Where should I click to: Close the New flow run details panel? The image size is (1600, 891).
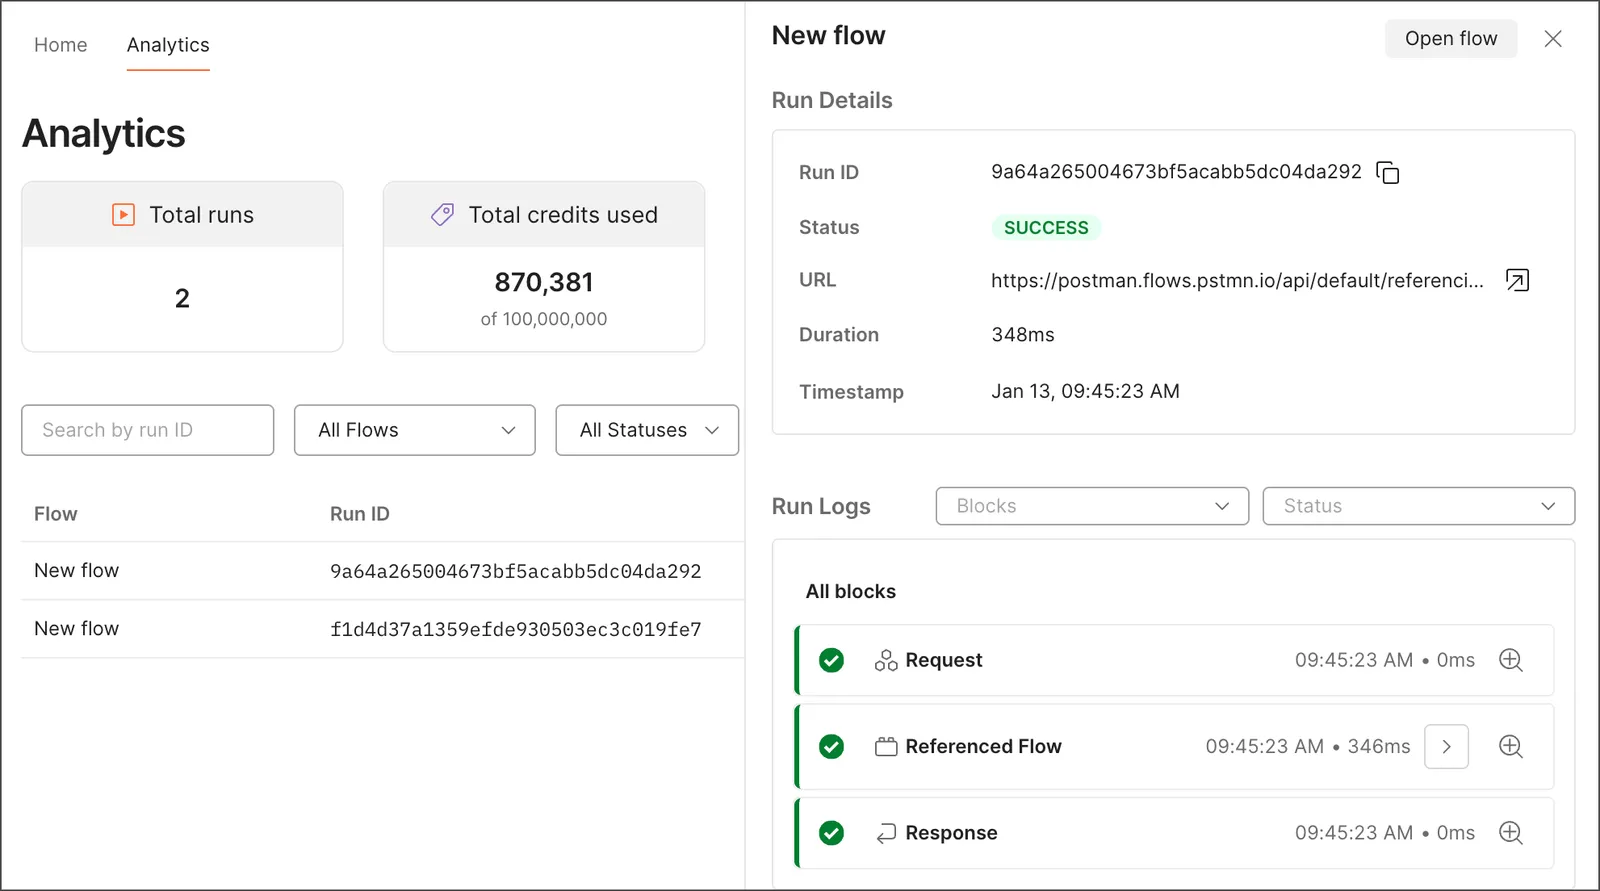click(x=1553, y=39)
